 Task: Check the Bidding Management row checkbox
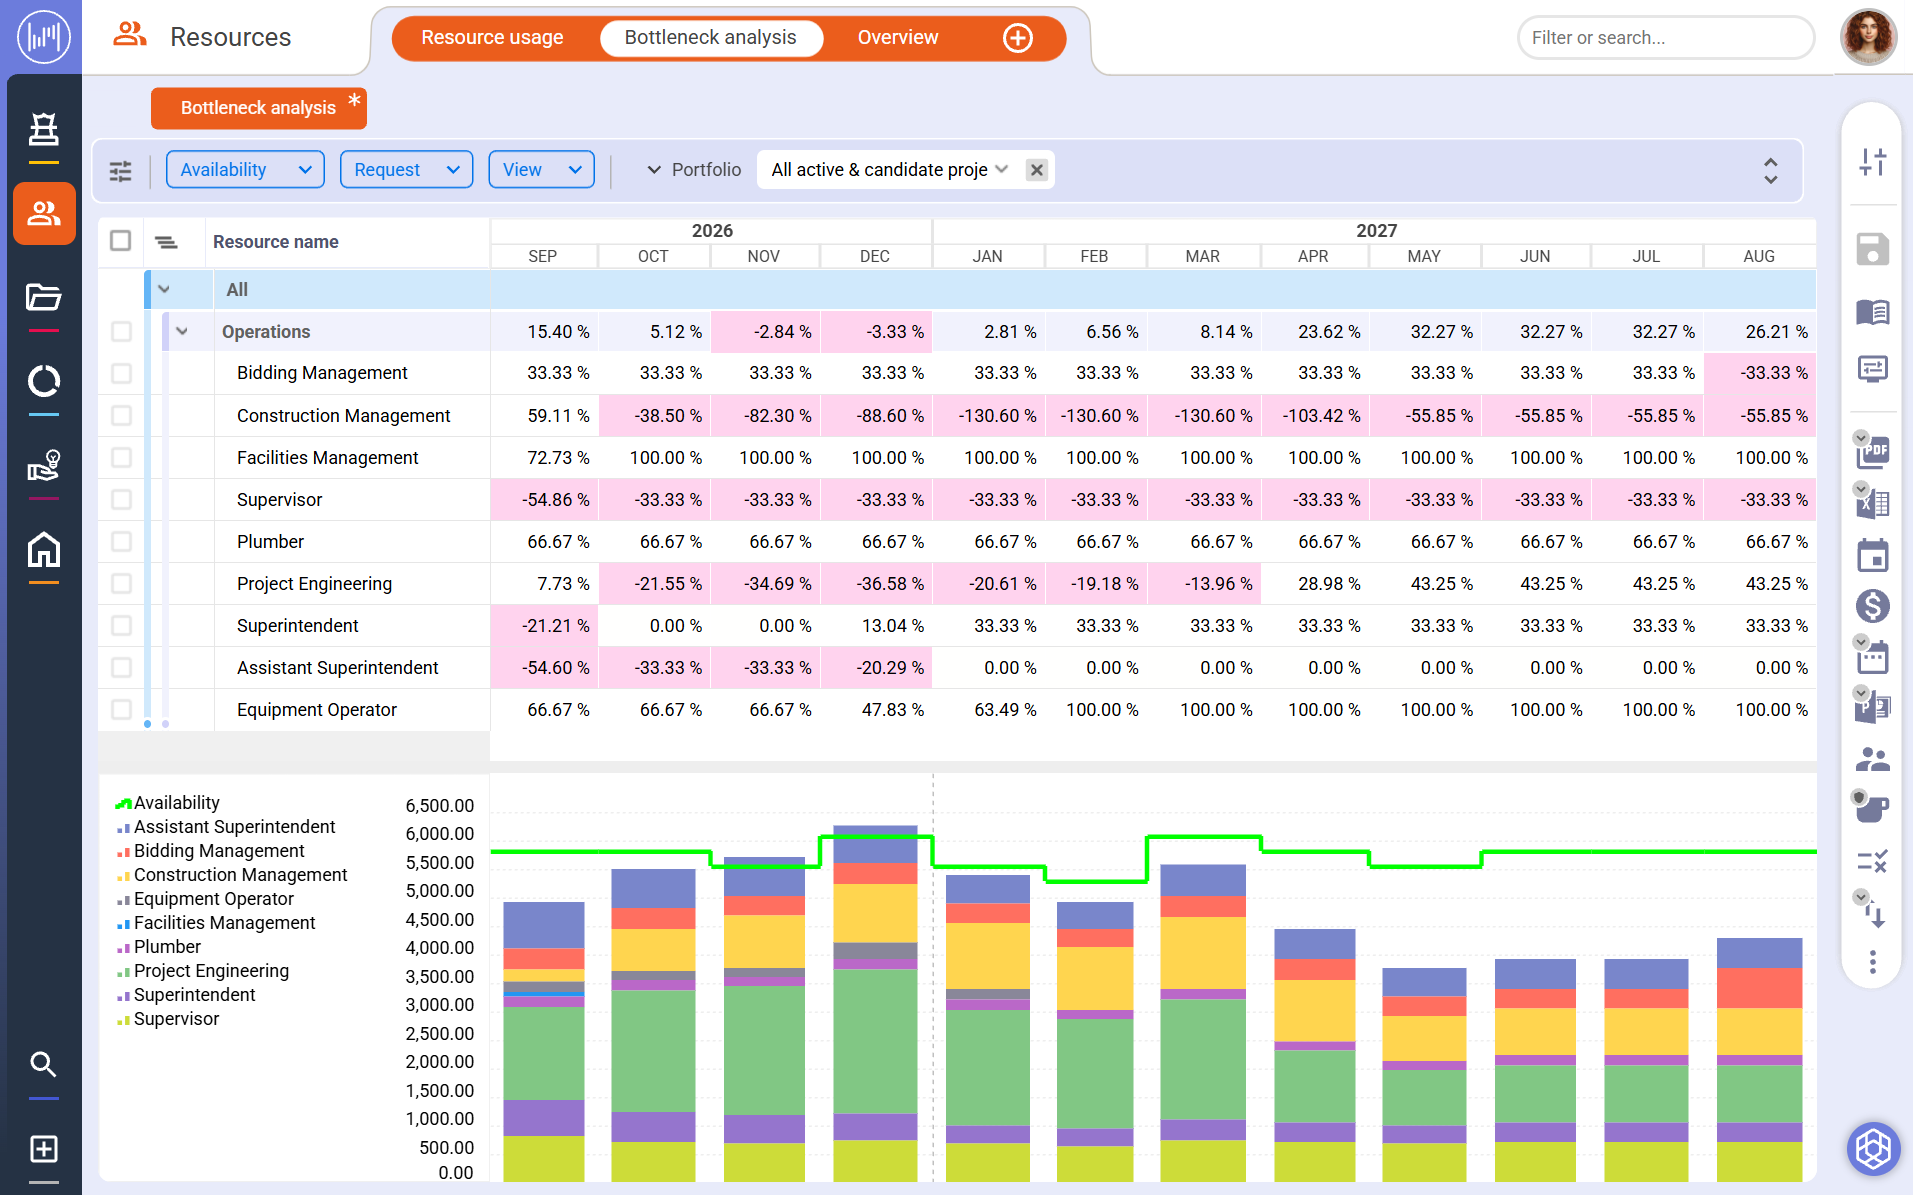pos(121,373)
